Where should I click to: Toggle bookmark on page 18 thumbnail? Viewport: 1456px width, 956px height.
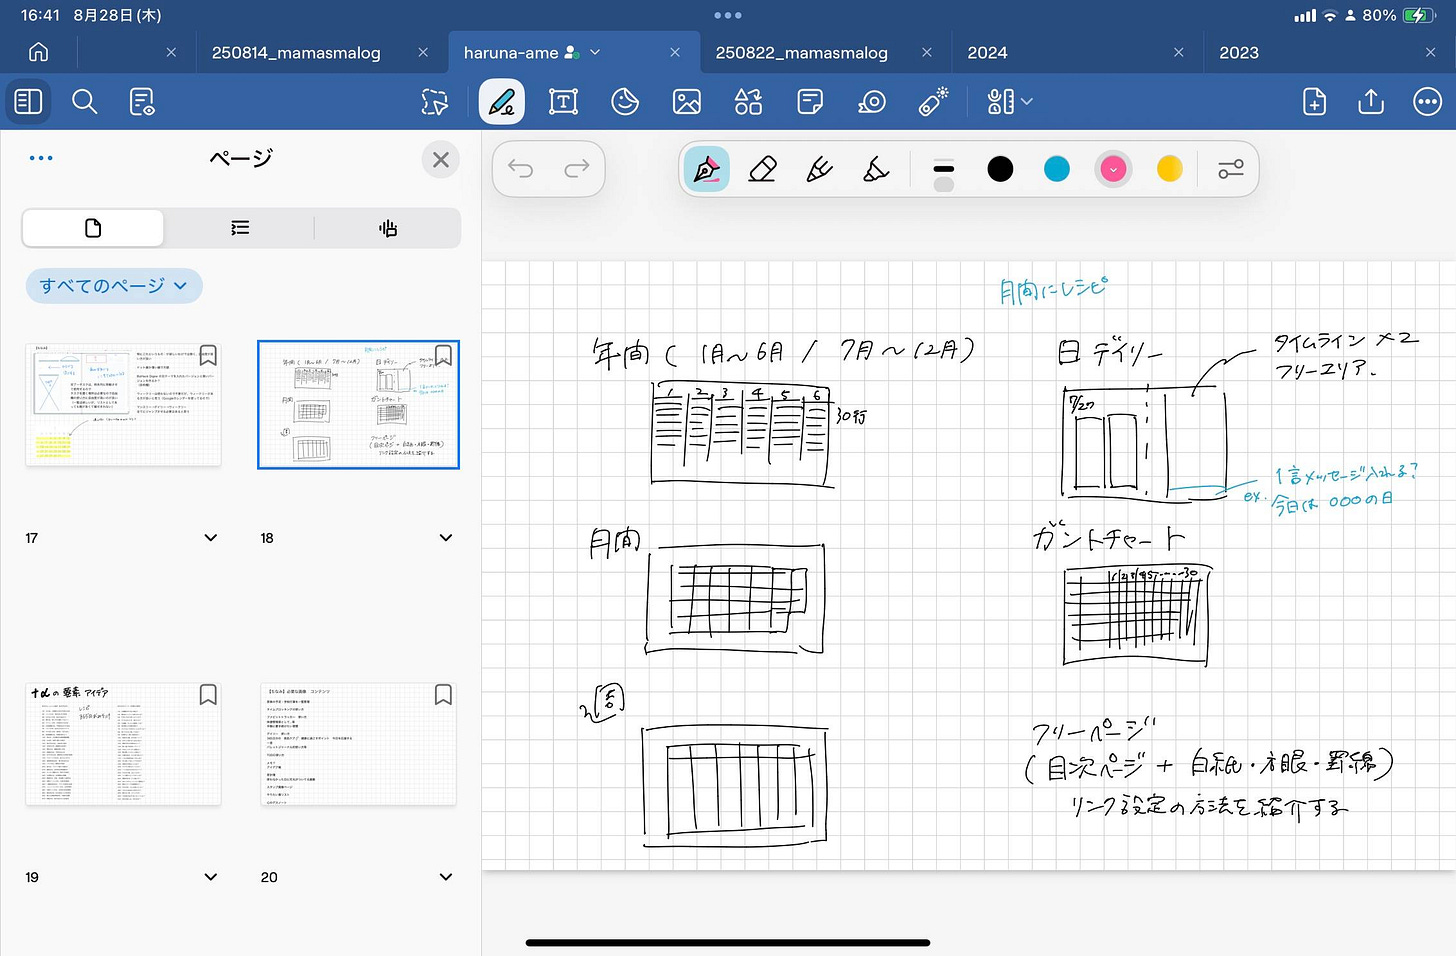[443, 355]
